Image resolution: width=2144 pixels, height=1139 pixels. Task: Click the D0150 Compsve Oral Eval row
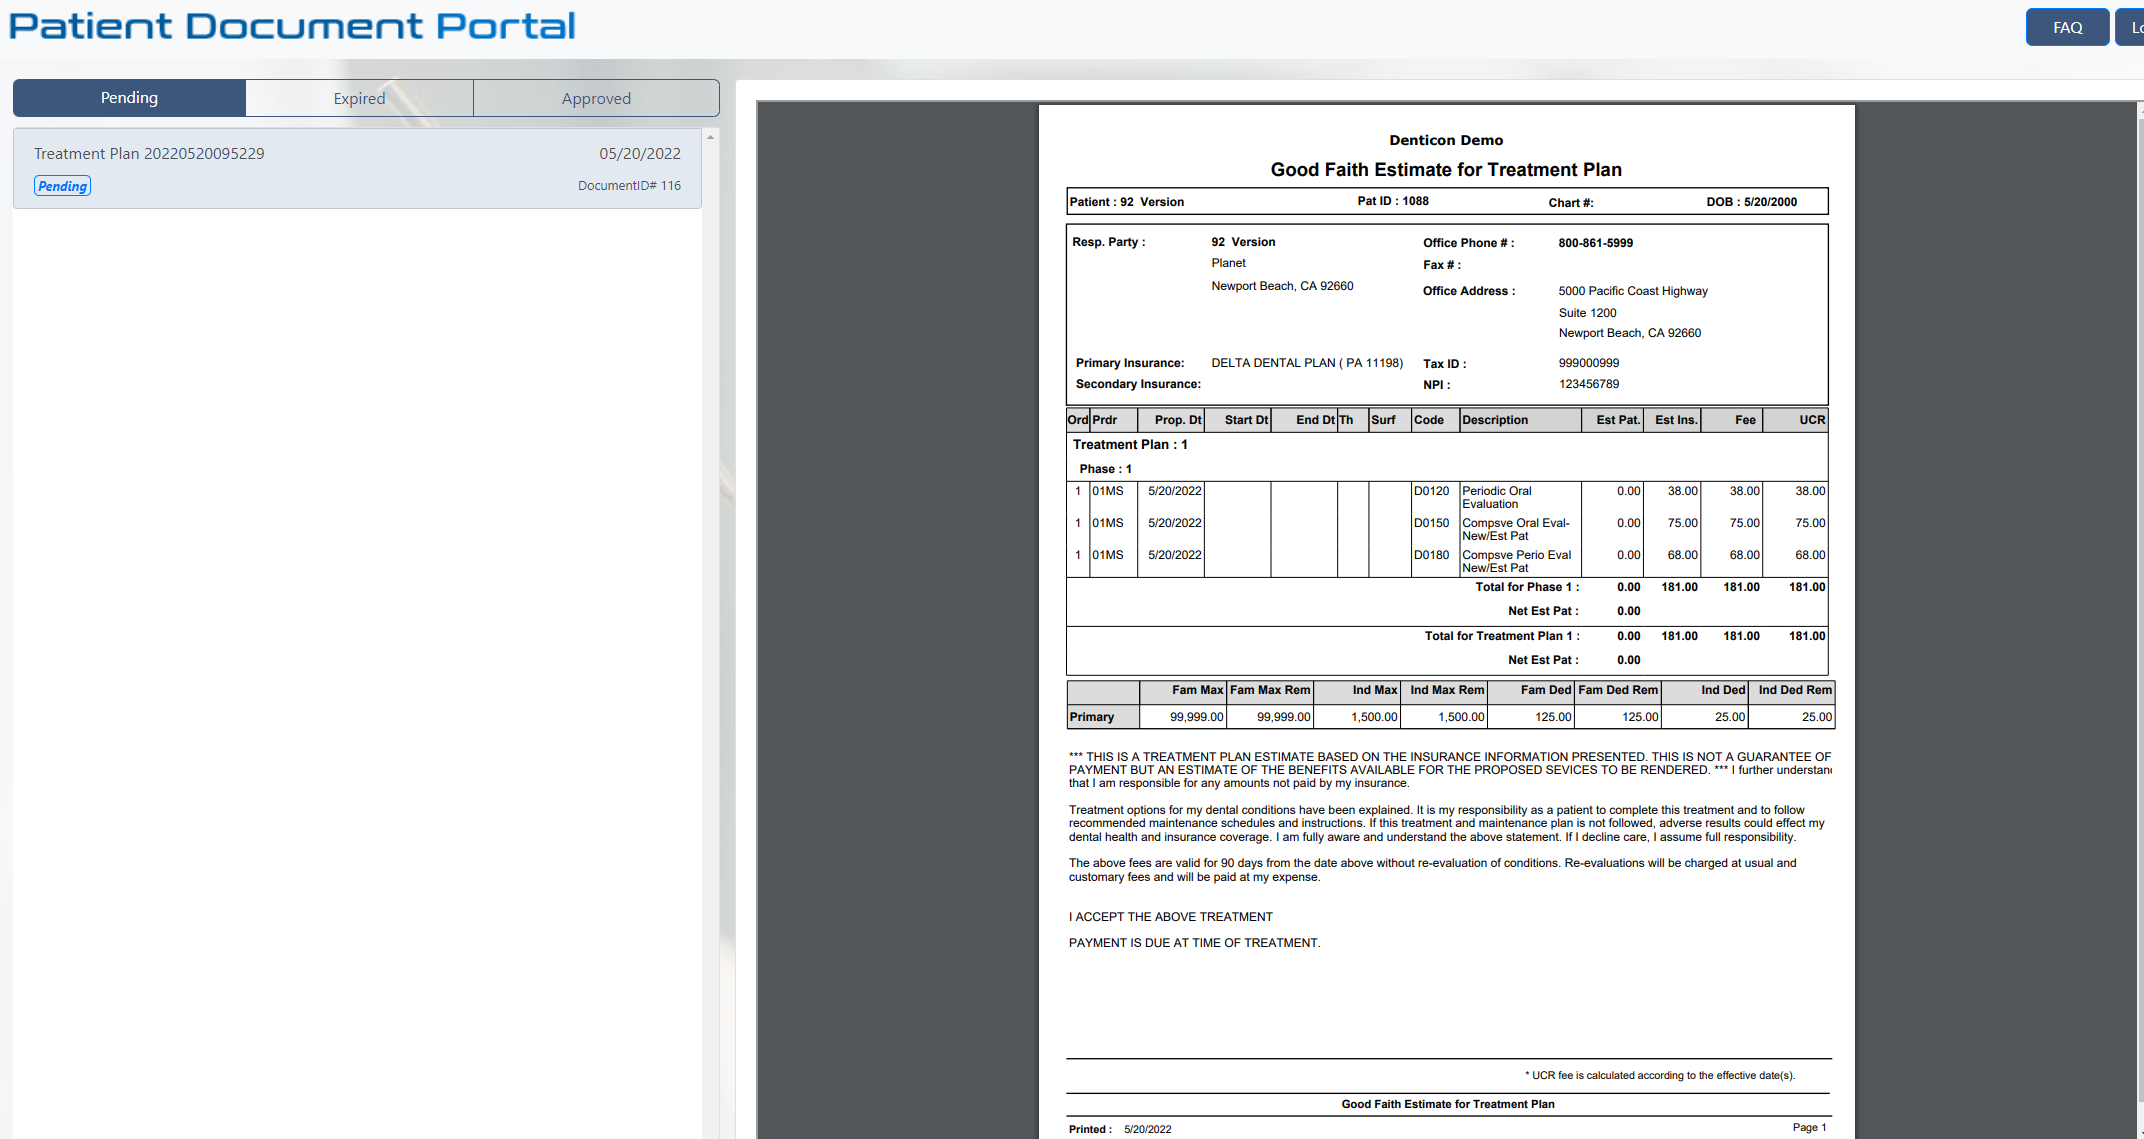tap(1447, 529)
